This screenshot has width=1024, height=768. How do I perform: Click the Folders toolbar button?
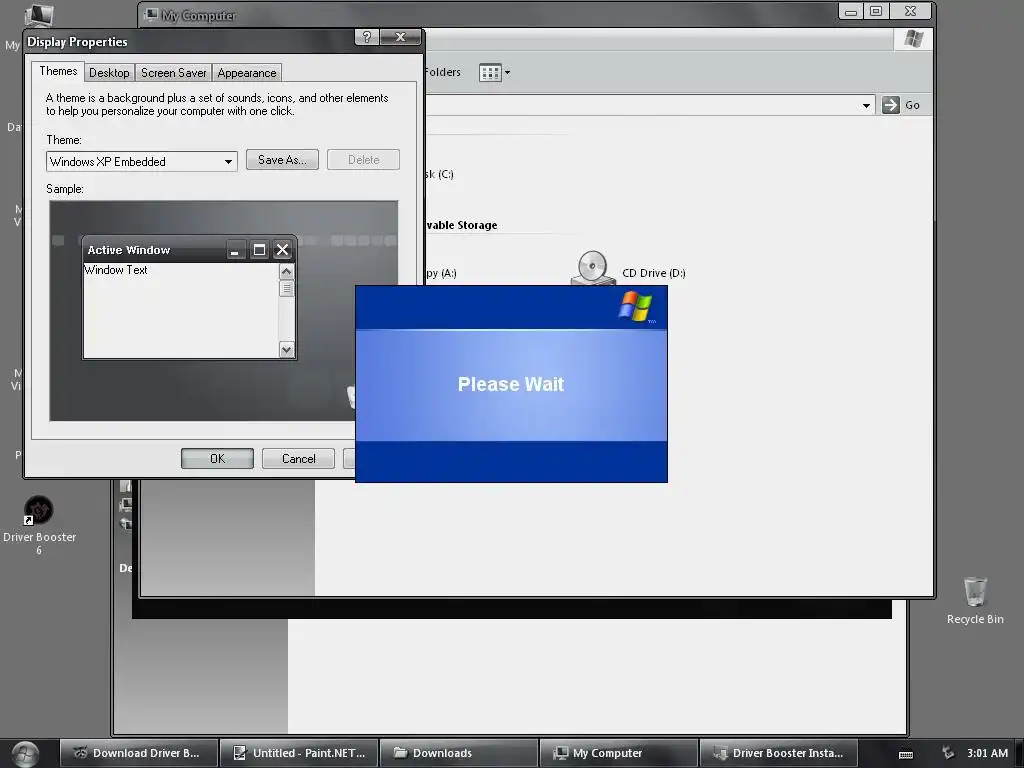pyautogui.click(x=442, y=72)
